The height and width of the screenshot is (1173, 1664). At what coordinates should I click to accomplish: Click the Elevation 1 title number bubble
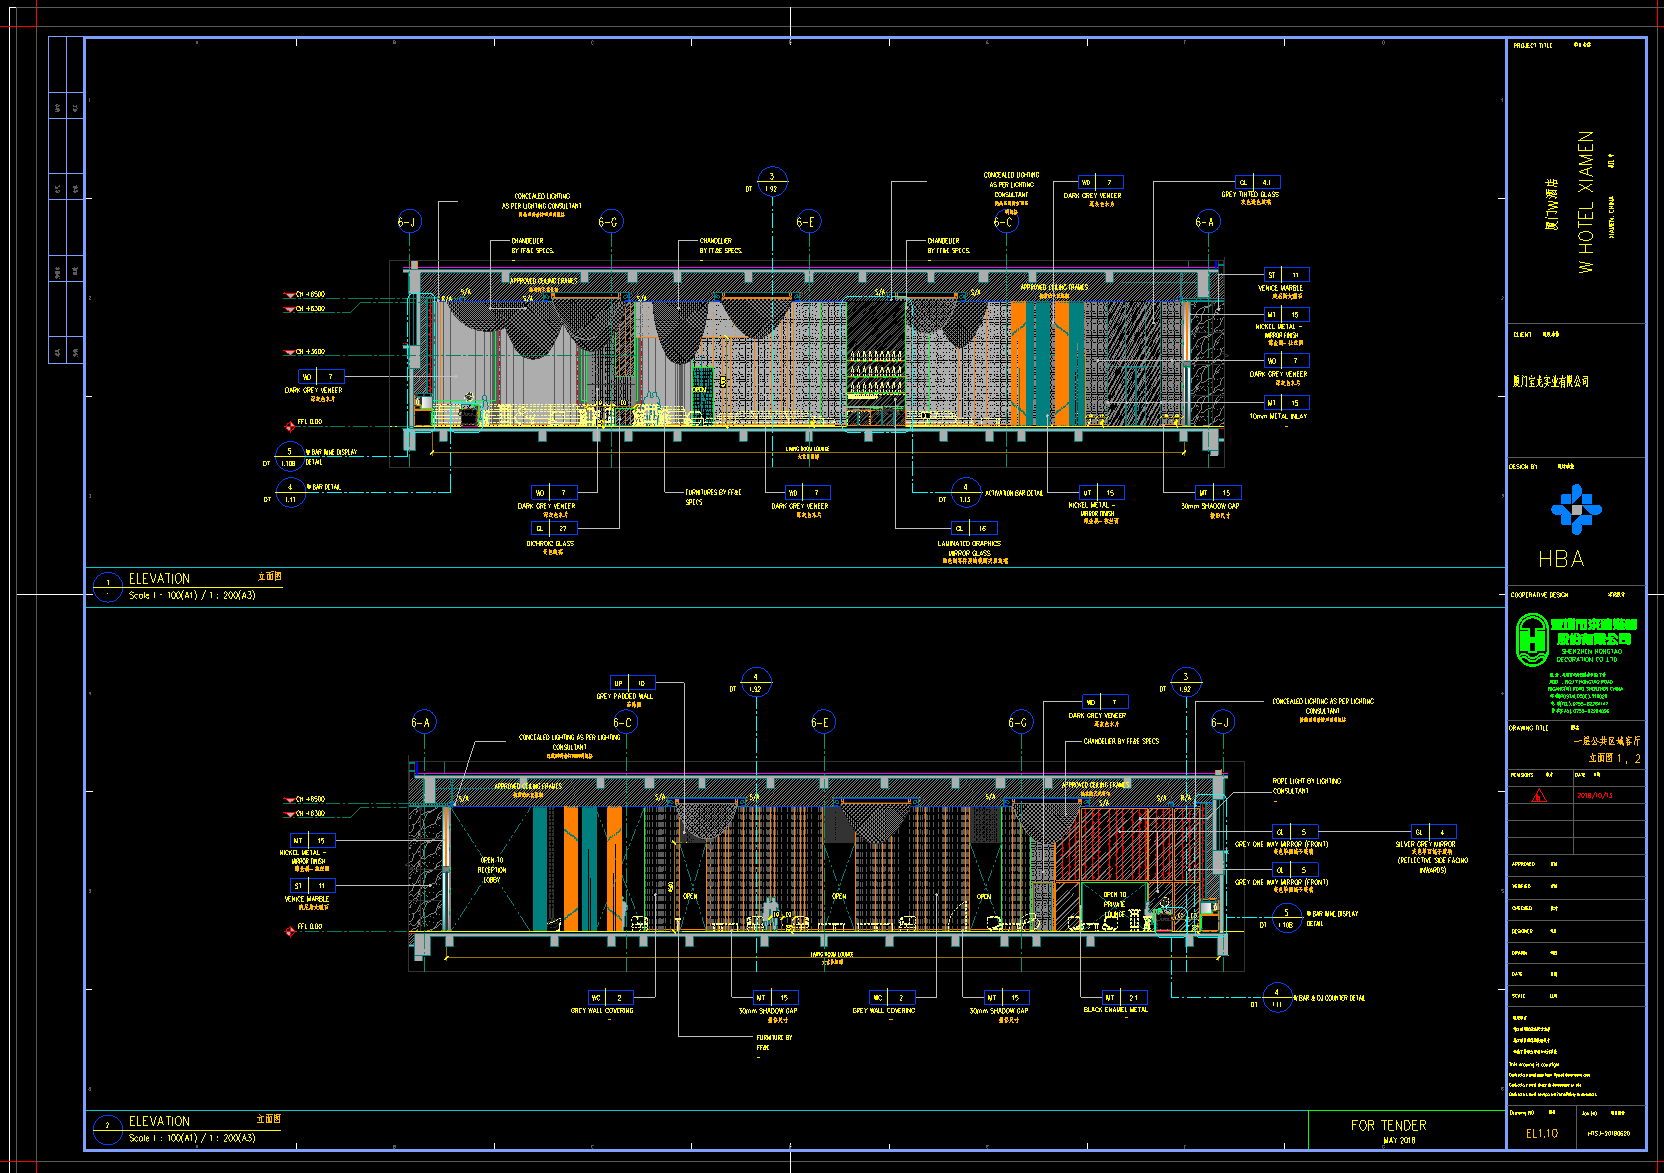tap(108, 586)
